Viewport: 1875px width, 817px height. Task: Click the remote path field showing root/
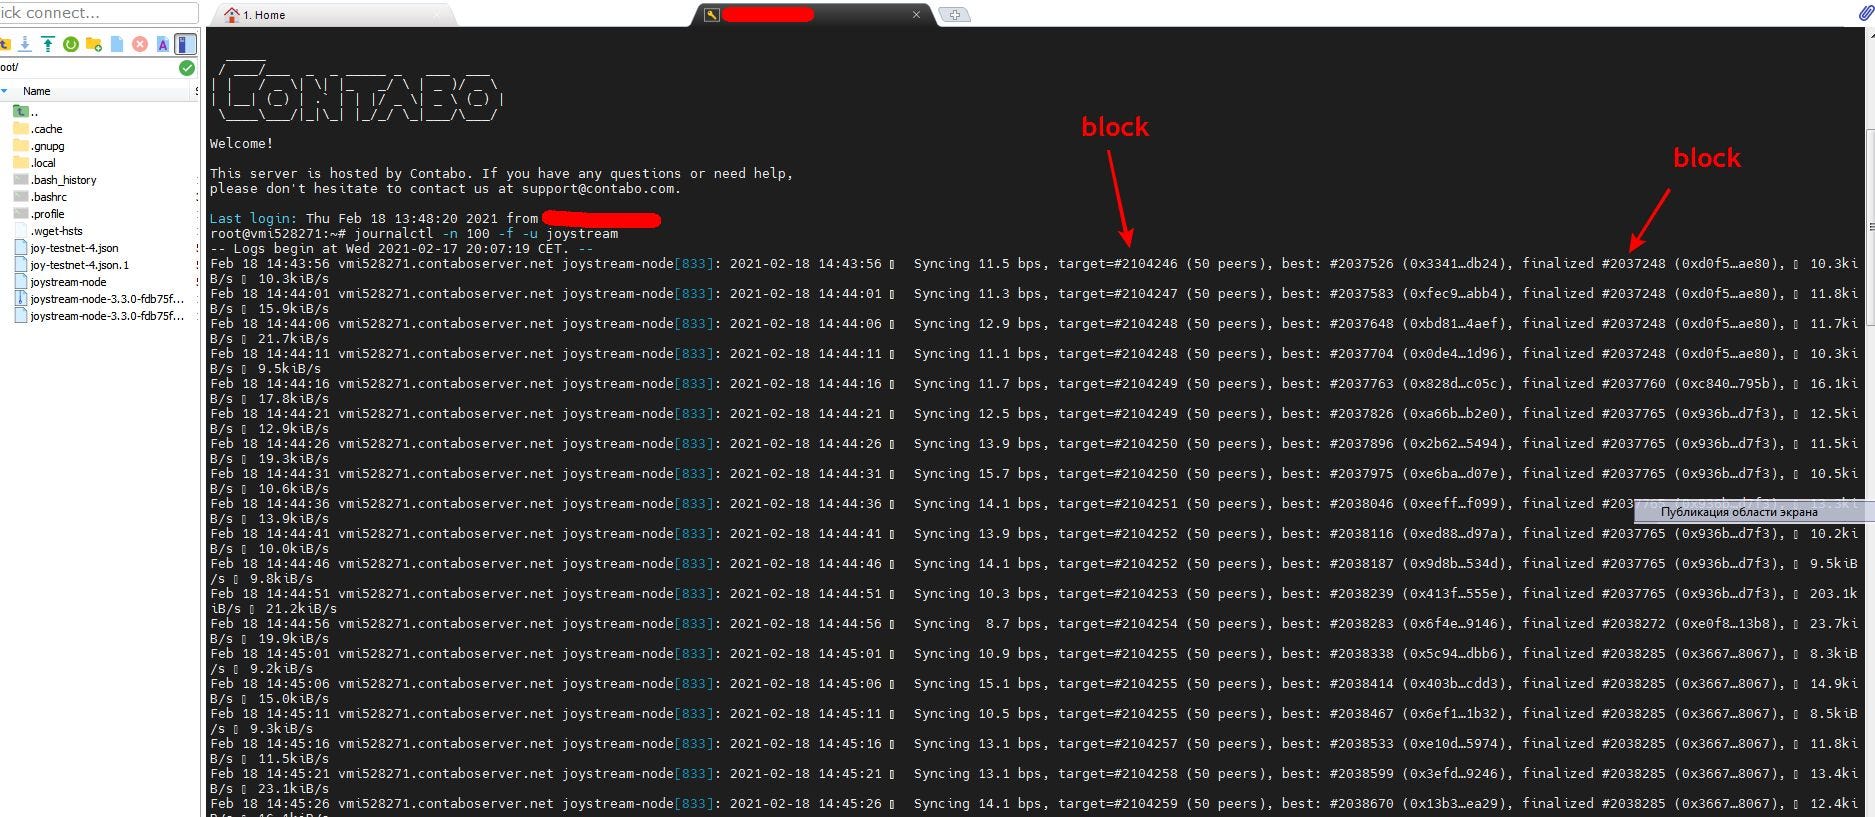click(88, 67)
